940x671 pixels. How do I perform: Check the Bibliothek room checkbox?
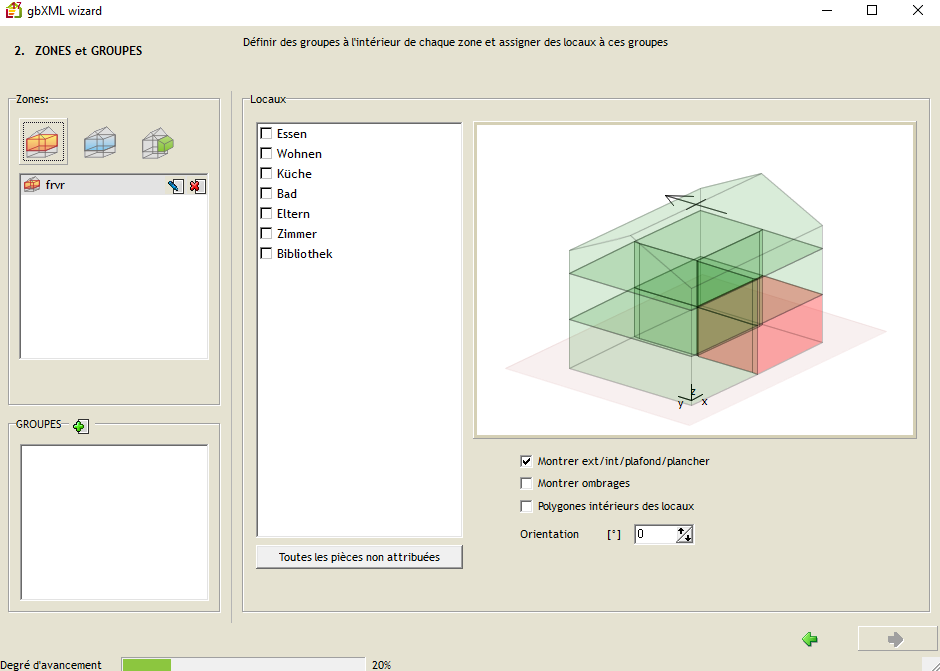[x=266, y=254]
